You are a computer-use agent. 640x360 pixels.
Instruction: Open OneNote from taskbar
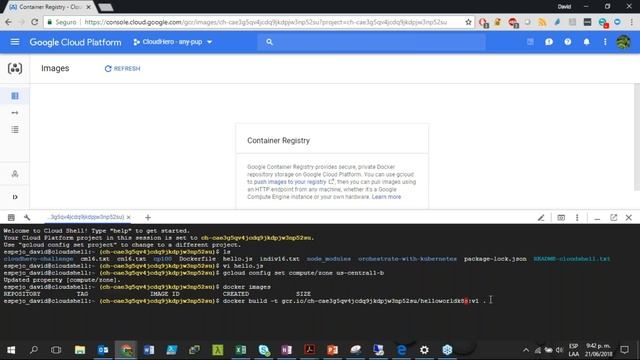(x=287, y=350)
